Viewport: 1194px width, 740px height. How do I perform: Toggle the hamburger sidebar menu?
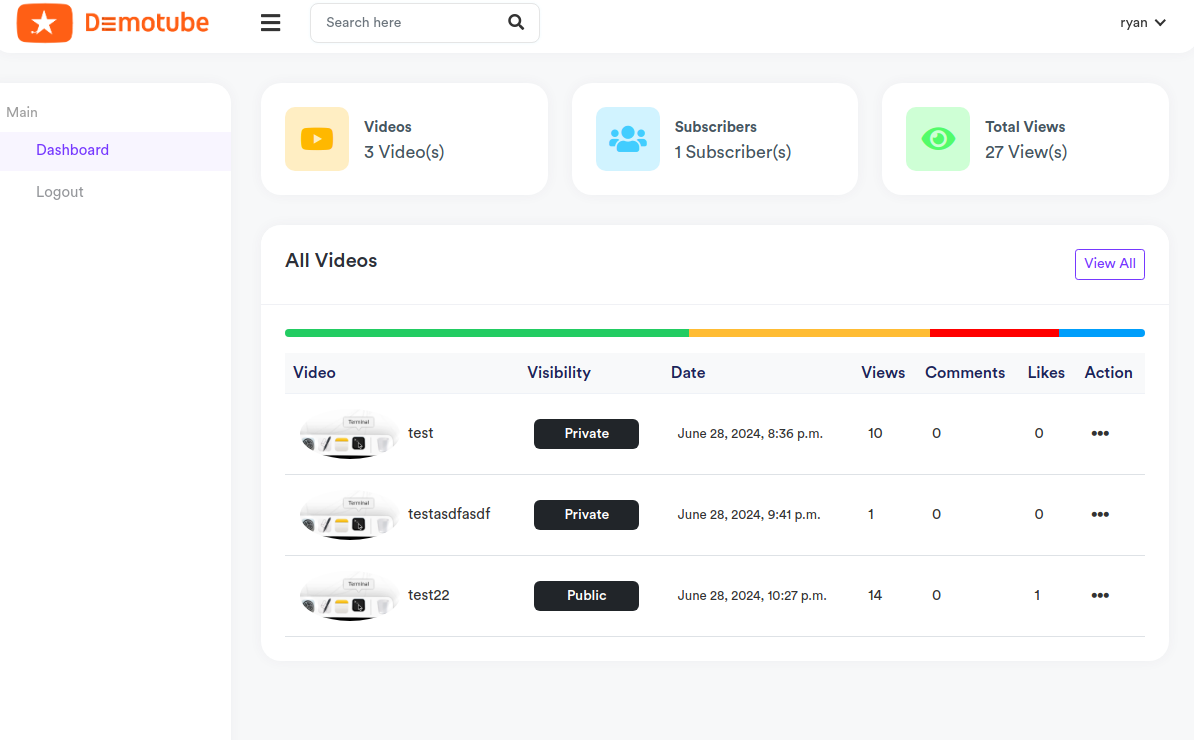270,23
